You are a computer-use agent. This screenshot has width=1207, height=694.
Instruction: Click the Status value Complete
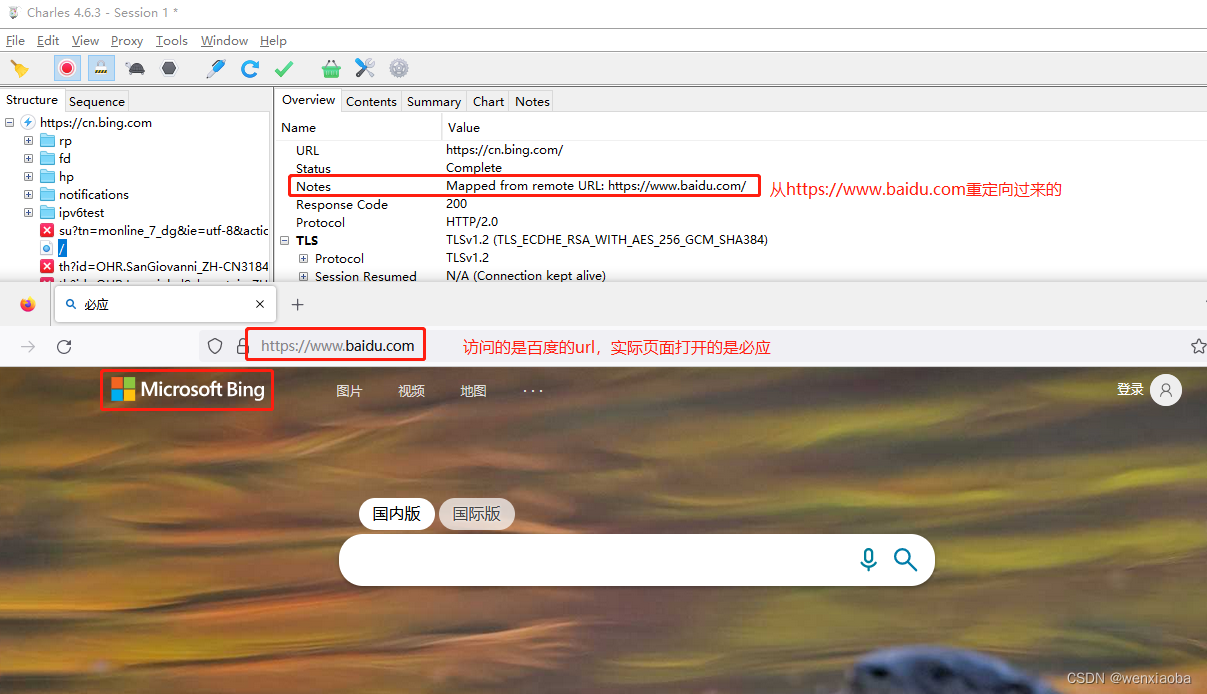[474, 168]
